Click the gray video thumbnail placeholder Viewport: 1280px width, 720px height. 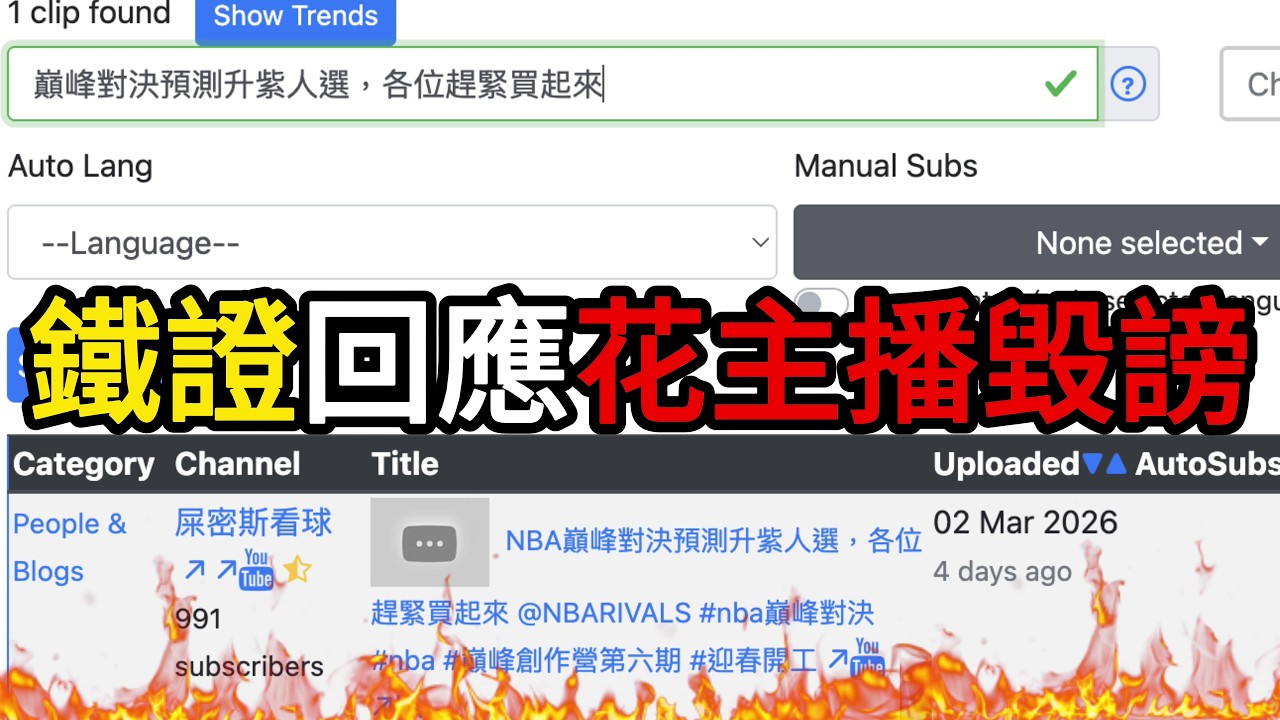tap(430, 542)
